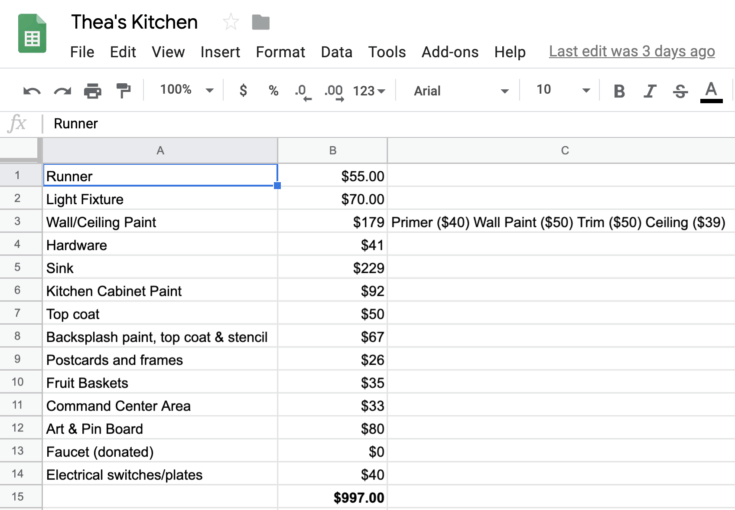Open the Format menu
The height and width of the screenshot is (510, 735).
[280, 52]
